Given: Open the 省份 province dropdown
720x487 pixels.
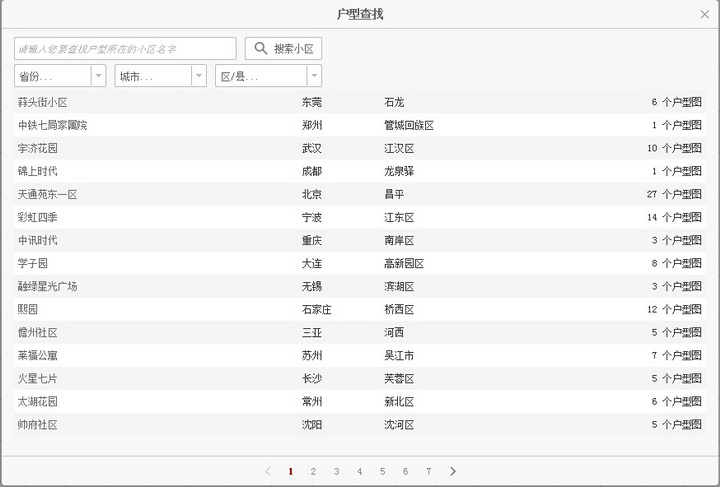Looking at the screenshot, I should pos(98,76).
